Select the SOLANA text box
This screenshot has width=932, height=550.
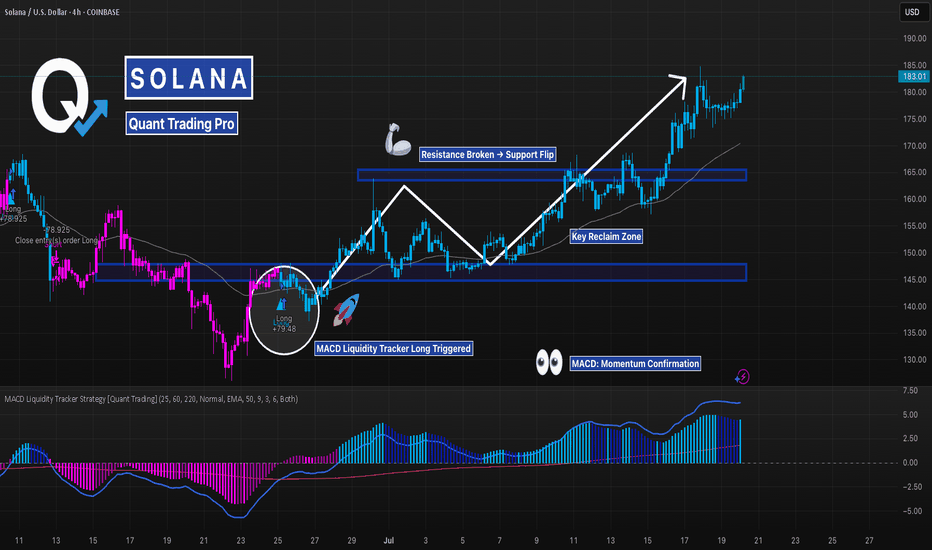coord(188,78)
